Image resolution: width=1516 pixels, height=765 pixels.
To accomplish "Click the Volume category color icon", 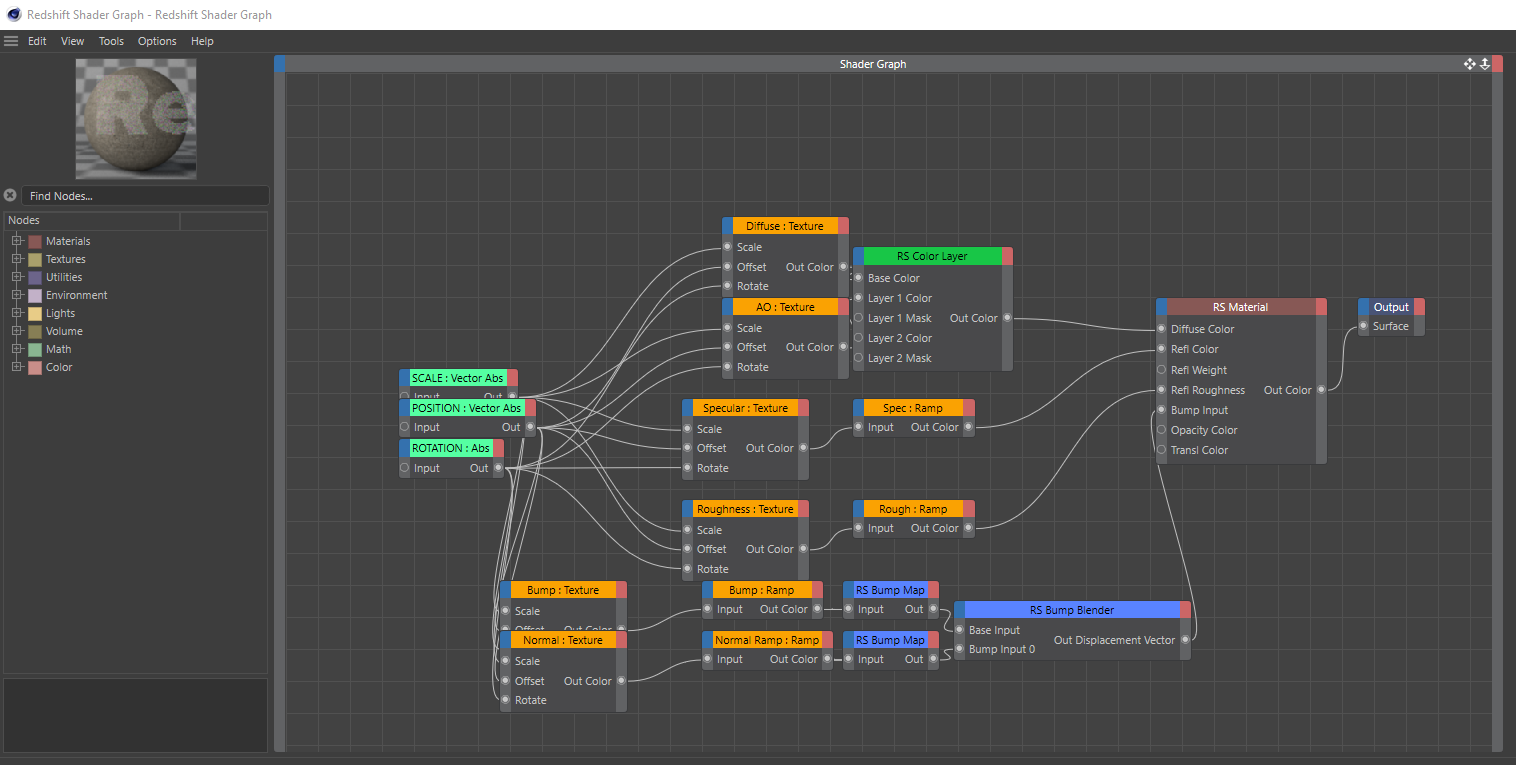I will click(x=35, y=331).
